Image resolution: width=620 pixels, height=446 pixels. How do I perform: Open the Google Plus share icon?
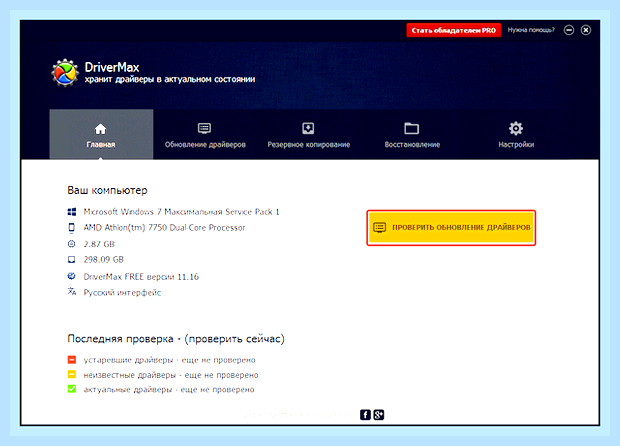pos(379,415)
